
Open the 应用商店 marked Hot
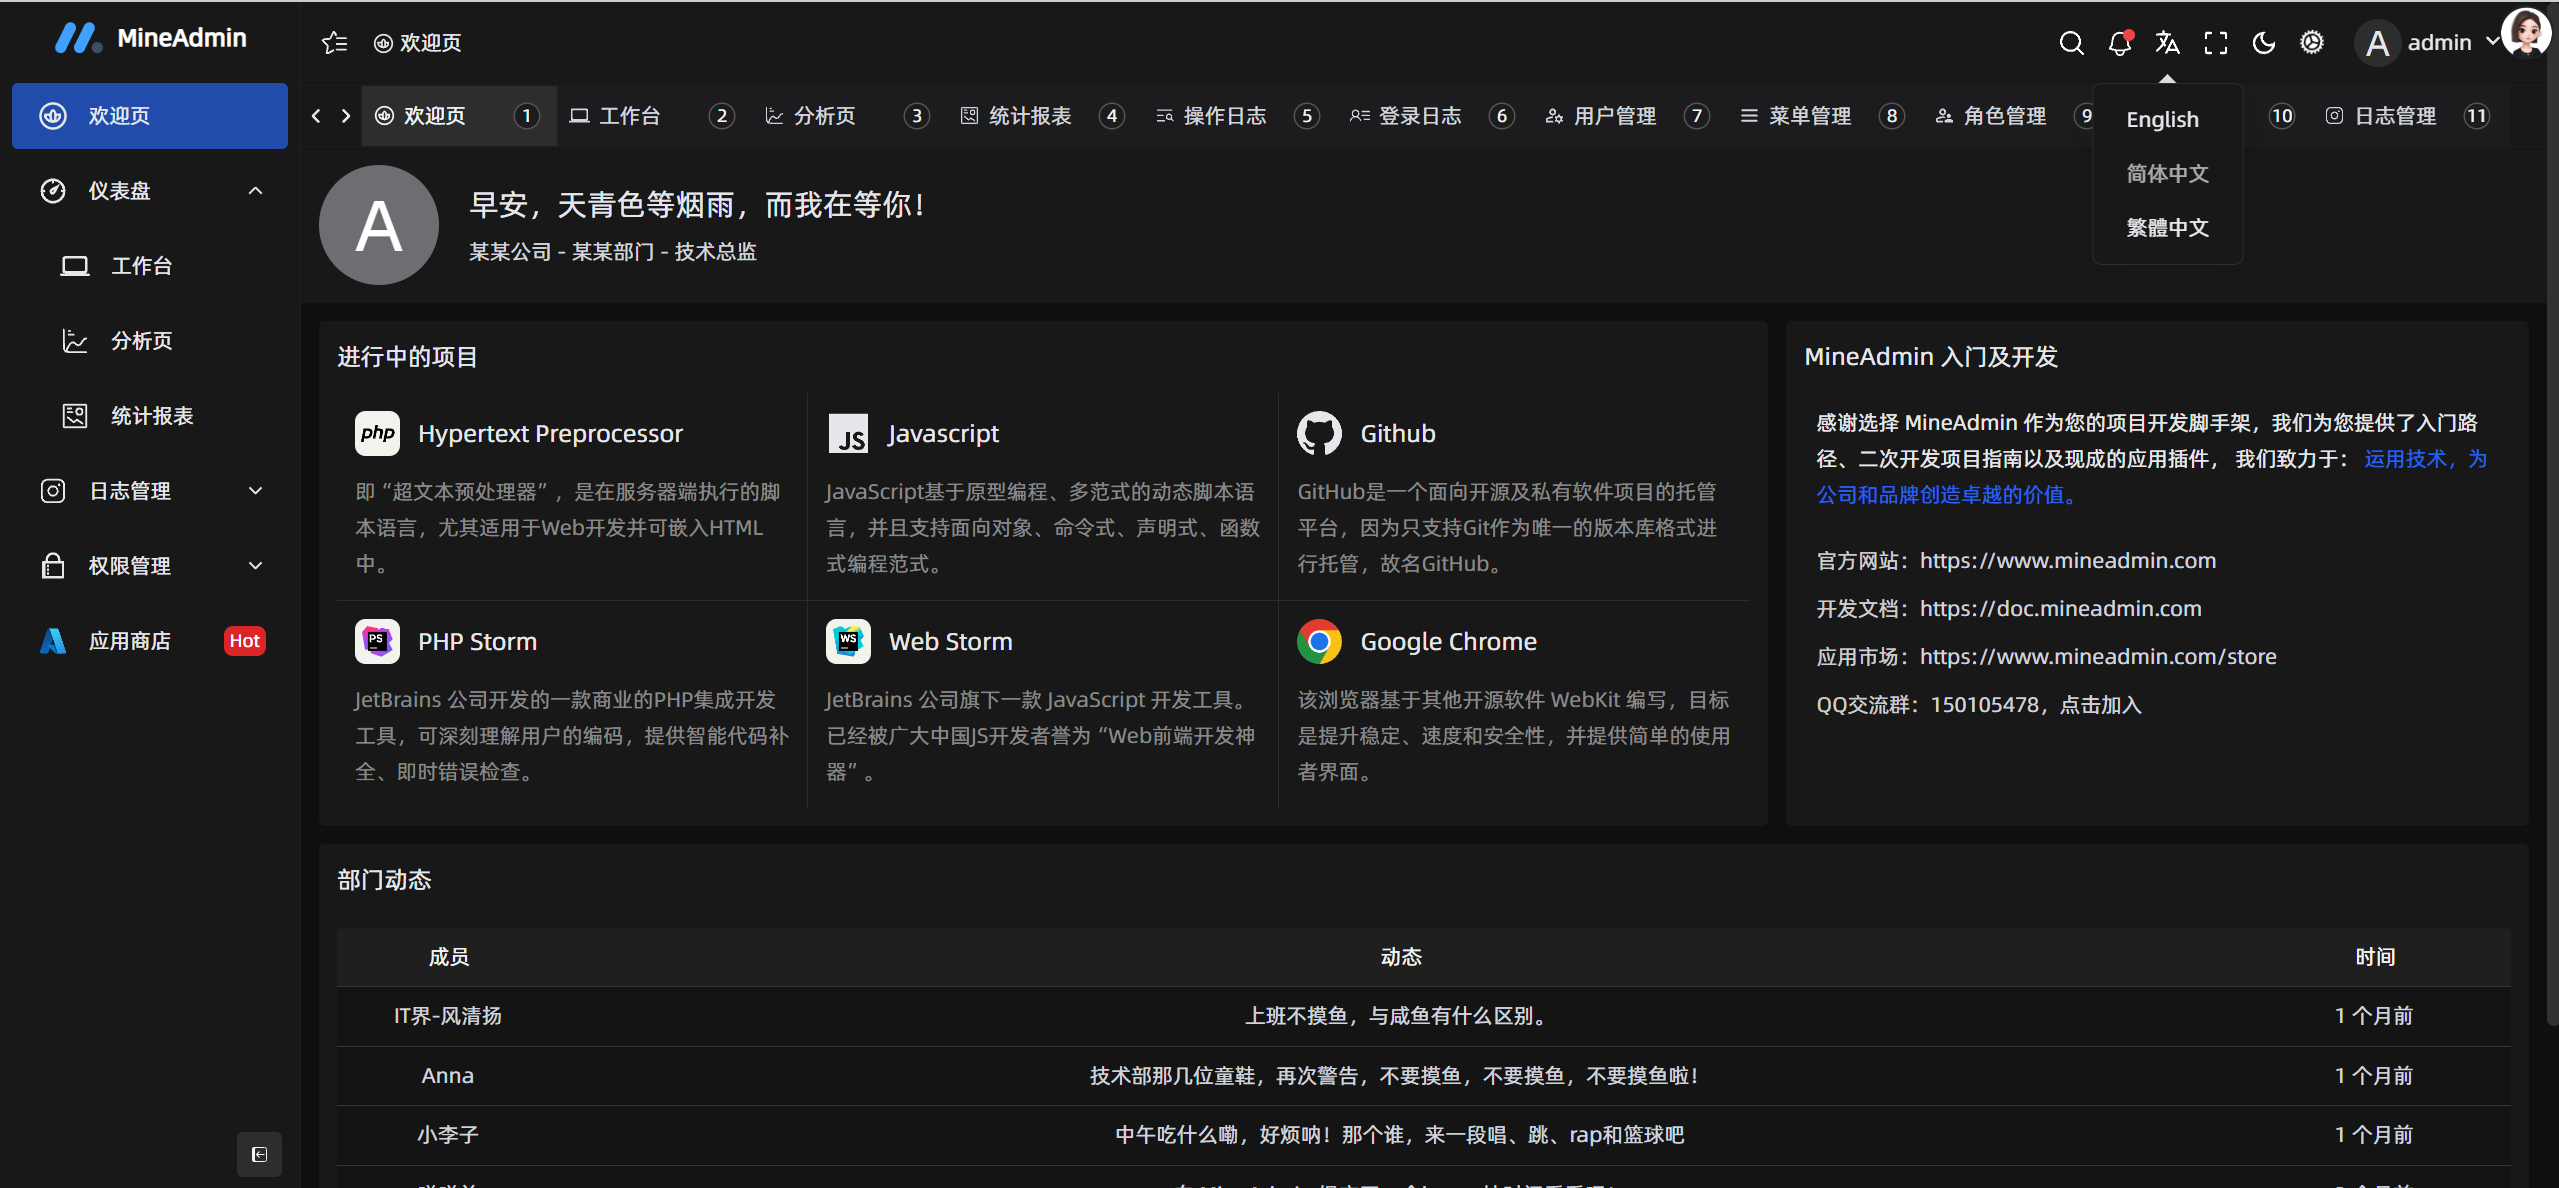[x=130, y=641]
